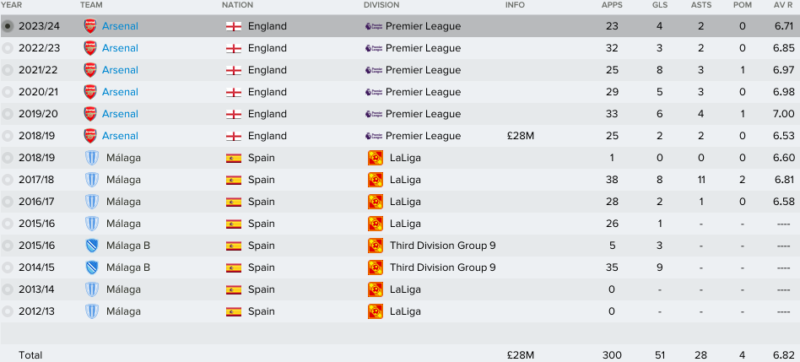Click the Third Division logo in the 2015/16 Málaga B row
Viewport: 800px width, 362px height.
tap(376, 245)
